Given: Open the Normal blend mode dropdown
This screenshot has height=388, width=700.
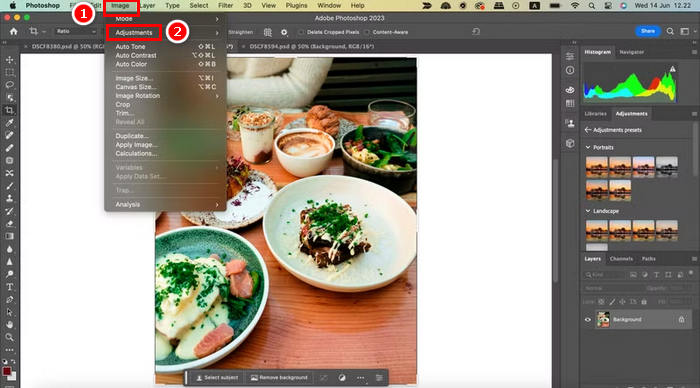Looking at the screenshot, I should tap(612, 288).
